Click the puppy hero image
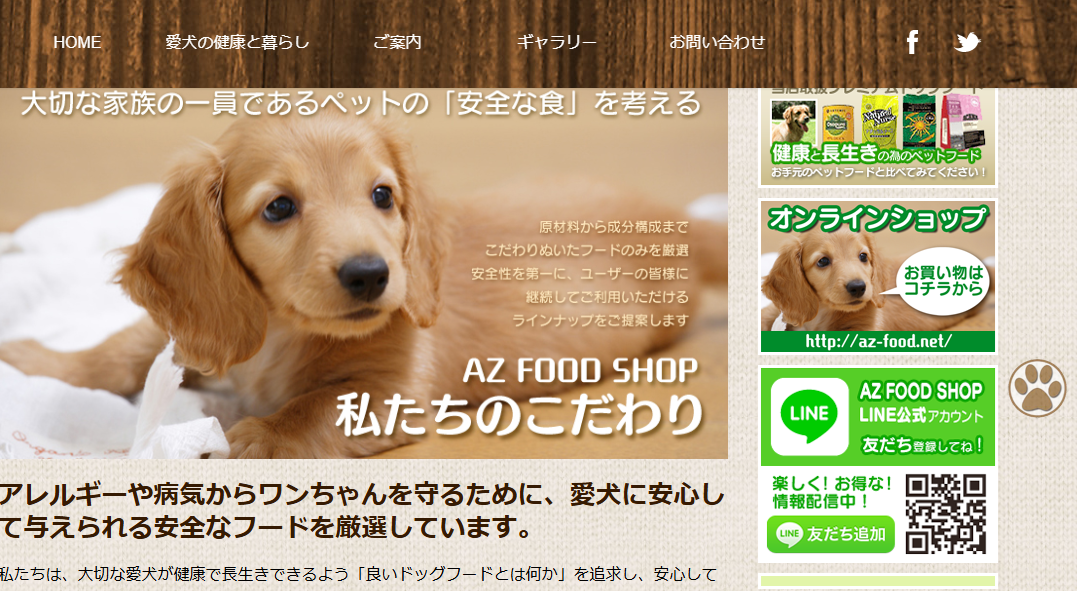Screen dimensions: 1077x591 [363, 274]
